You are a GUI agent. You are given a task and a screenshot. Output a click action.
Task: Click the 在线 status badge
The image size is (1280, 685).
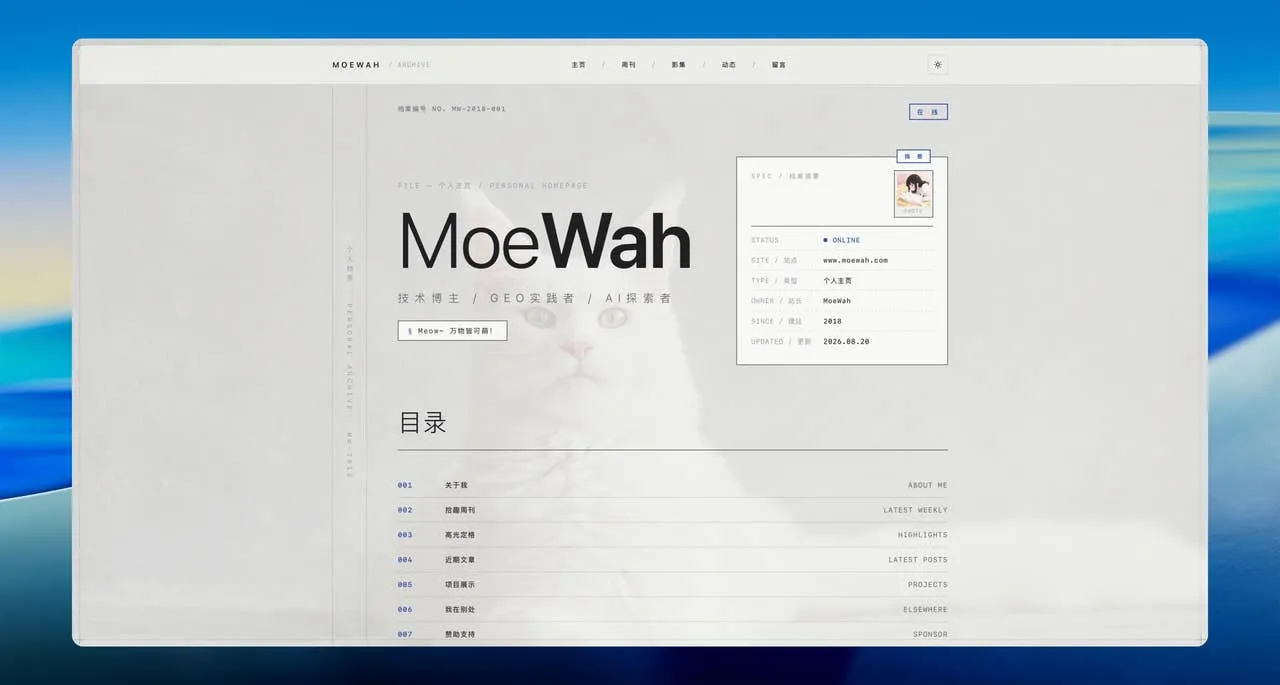pyautogui.click(x=928, y=112)
